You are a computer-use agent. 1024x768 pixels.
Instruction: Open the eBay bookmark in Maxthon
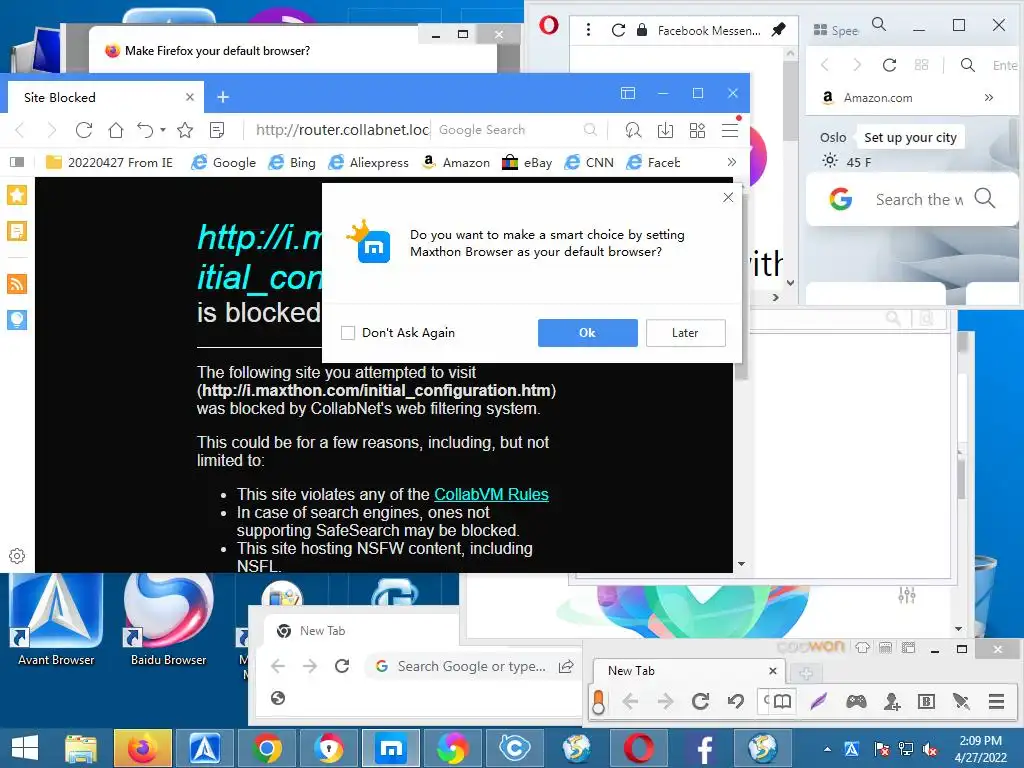(526, 162)
